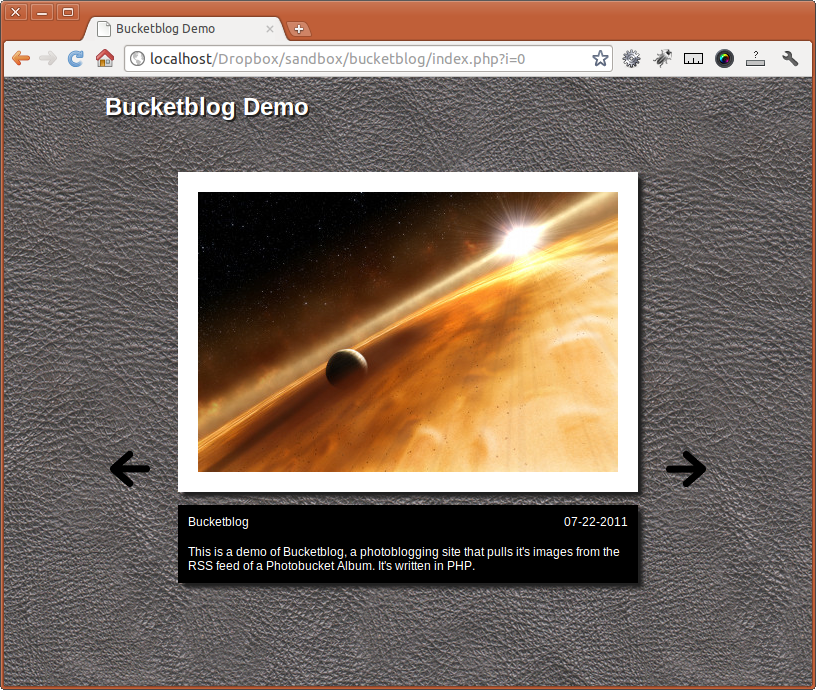Click the question mark extension icon
816x690 pixels.
pyautogui.click(x=755, y=58)
